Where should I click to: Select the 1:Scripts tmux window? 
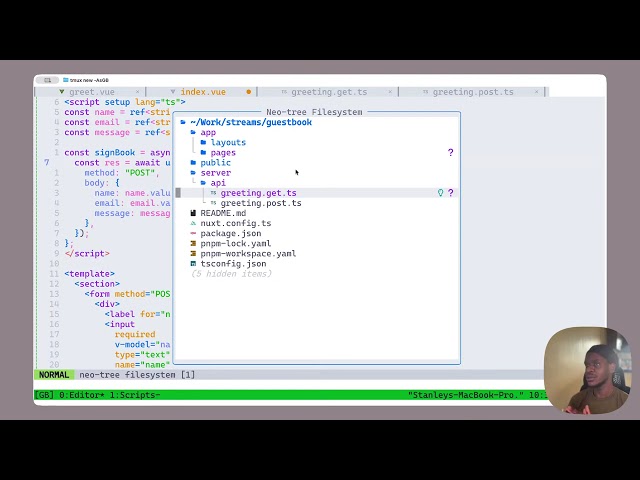[135, 395]
